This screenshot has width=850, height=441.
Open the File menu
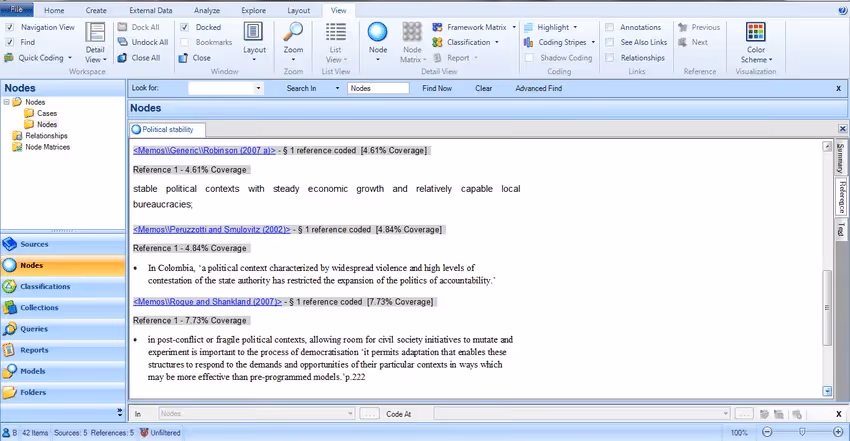point(17,9)
